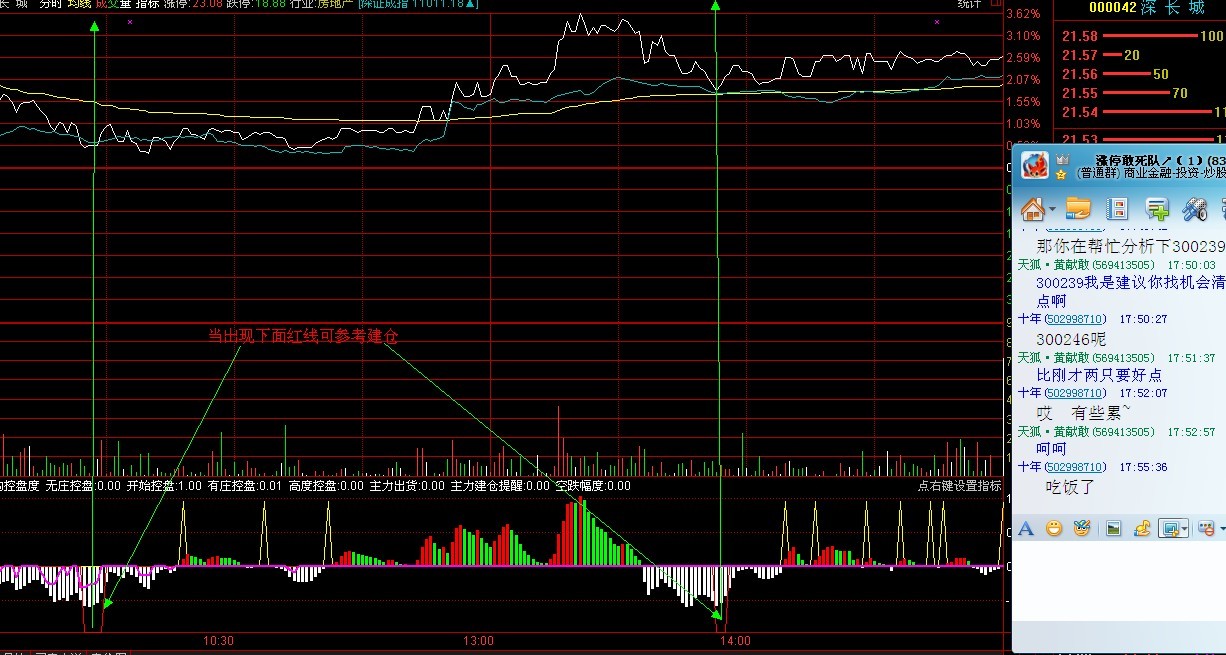Click the 21.58 ask price row
Image resolution: width=1226 pixels, height=655 pixels.
click(1142, 36)
